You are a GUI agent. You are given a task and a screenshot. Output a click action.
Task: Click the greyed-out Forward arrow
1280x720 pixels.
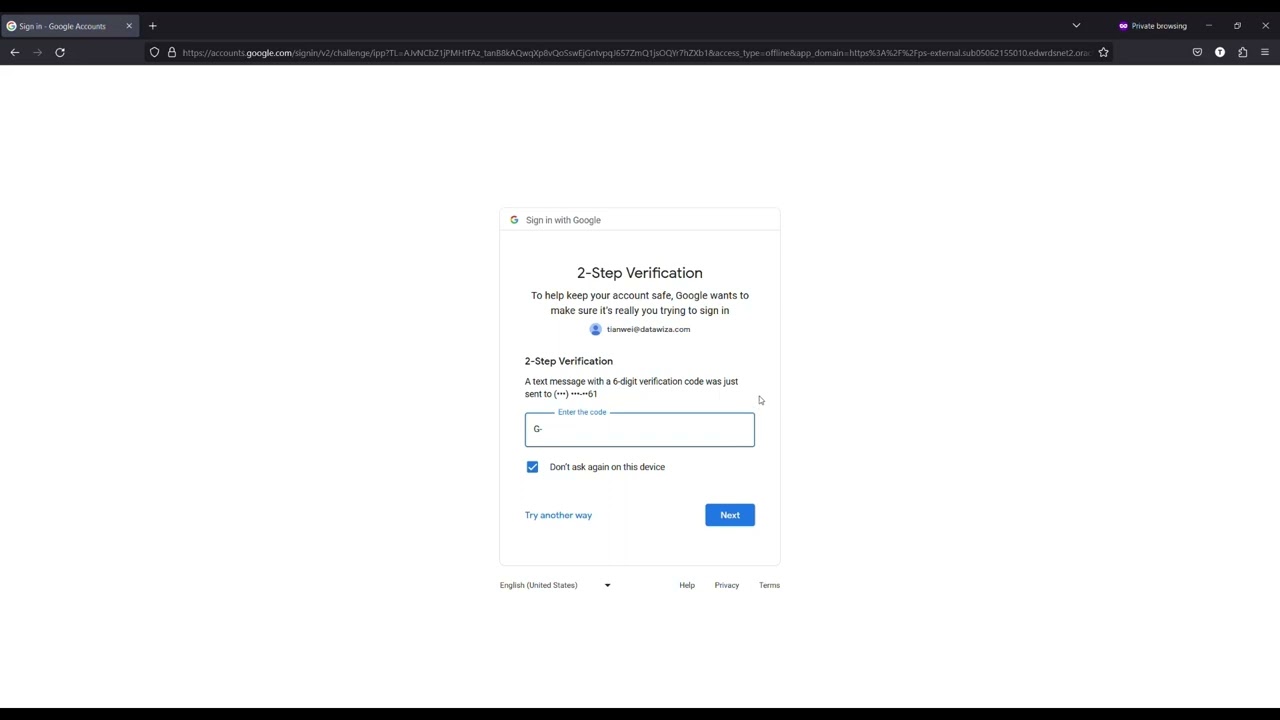point(37,52)
